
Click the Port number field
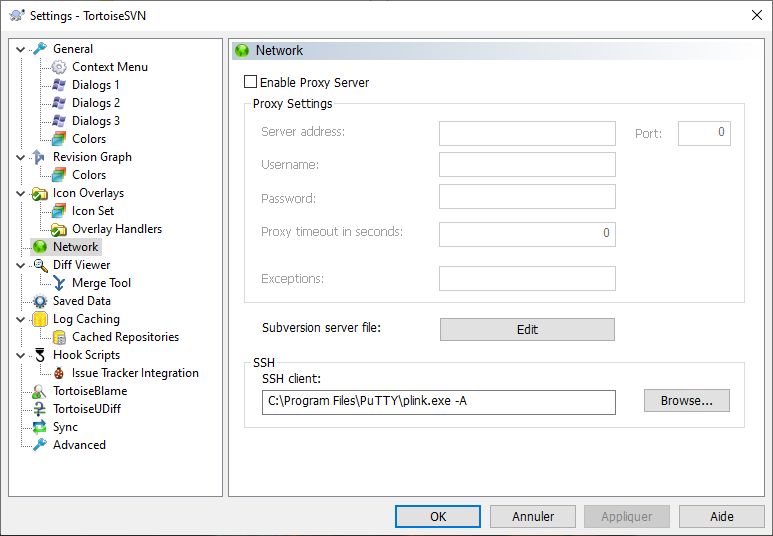tap(704, 133)
